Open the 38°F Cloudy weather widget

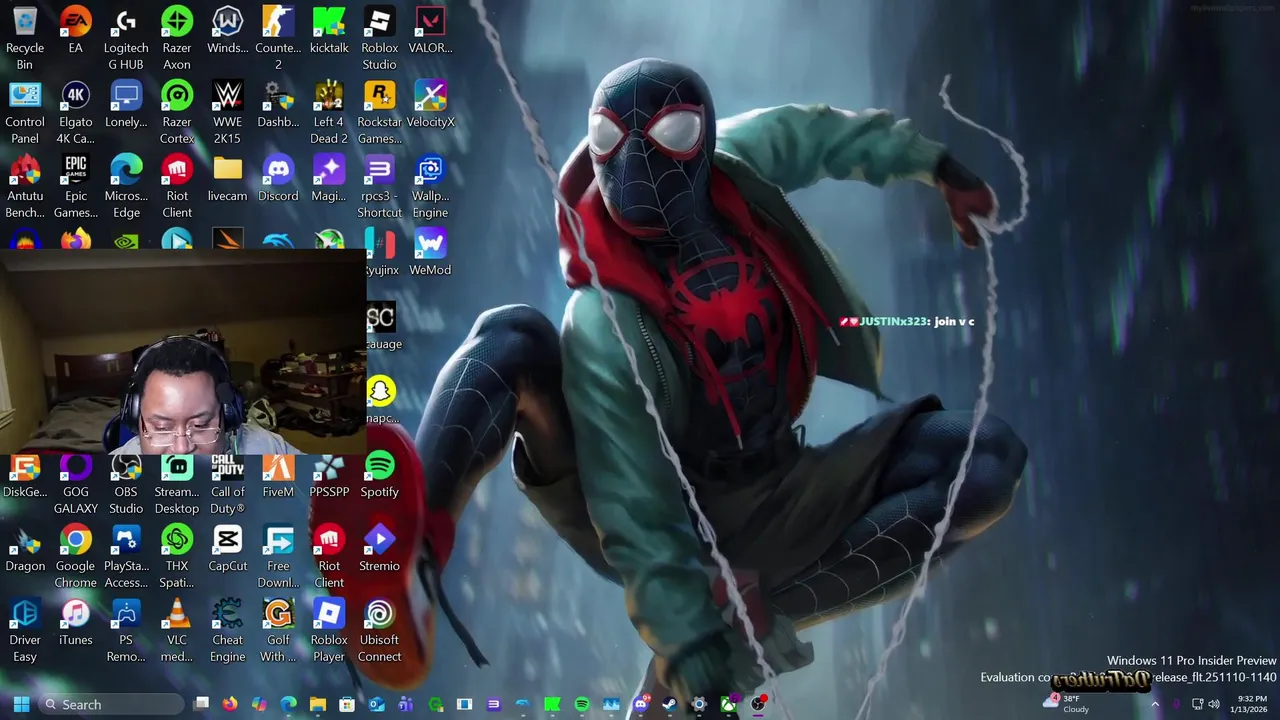pos(1066,703)
